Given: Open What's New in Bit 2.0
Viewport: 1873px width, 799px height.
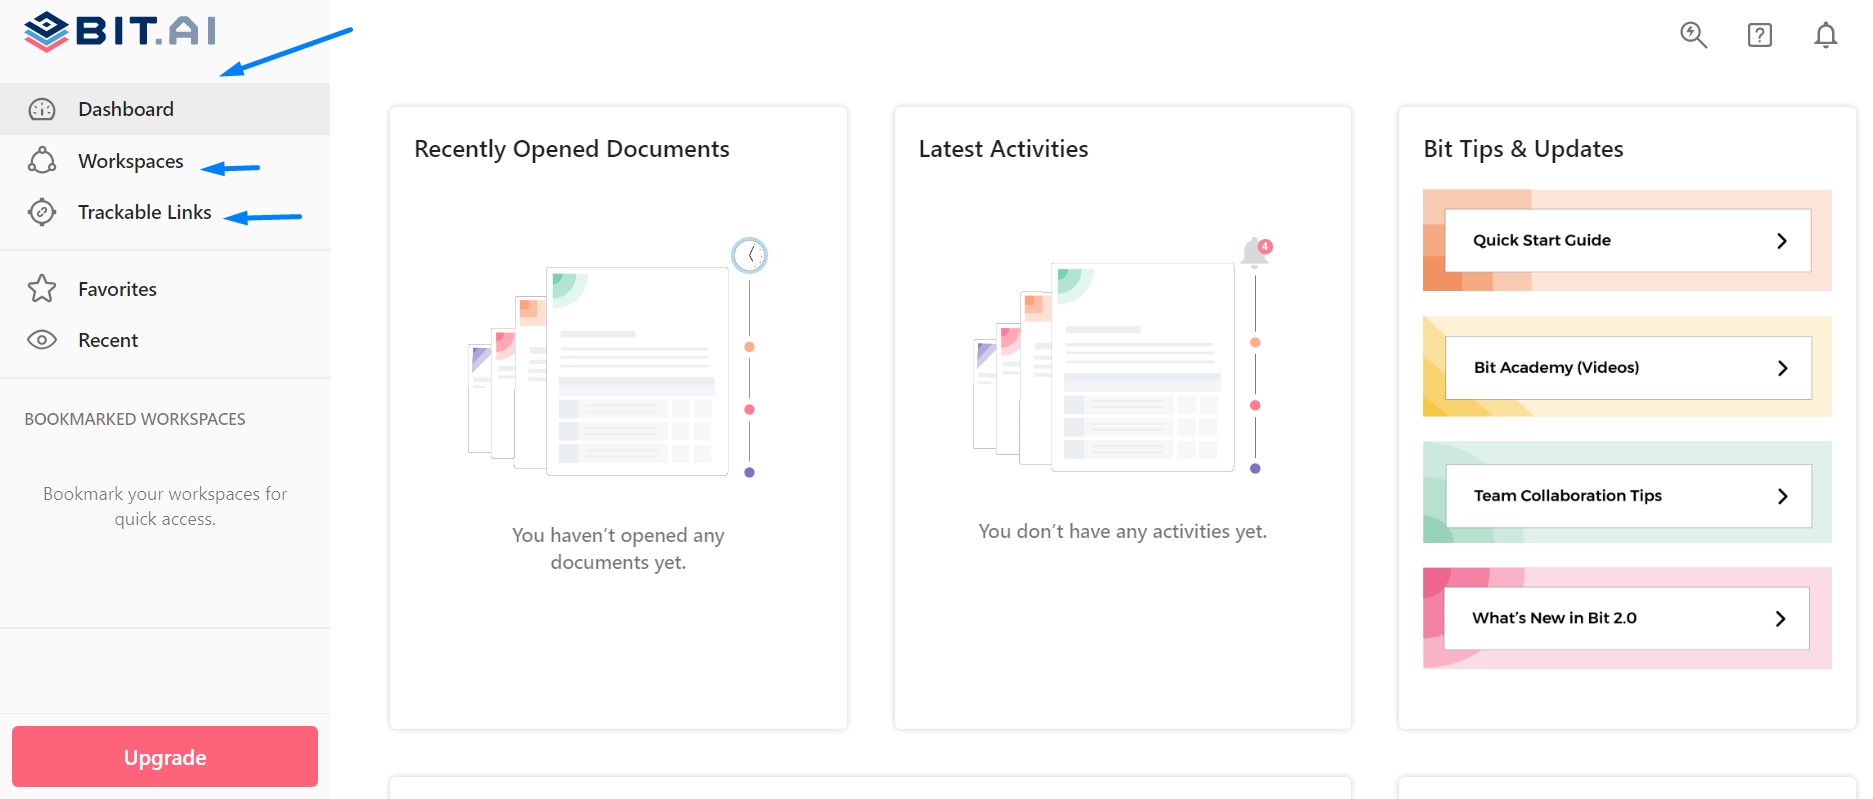Looking at the screenshot, I should coord(1627,618).
